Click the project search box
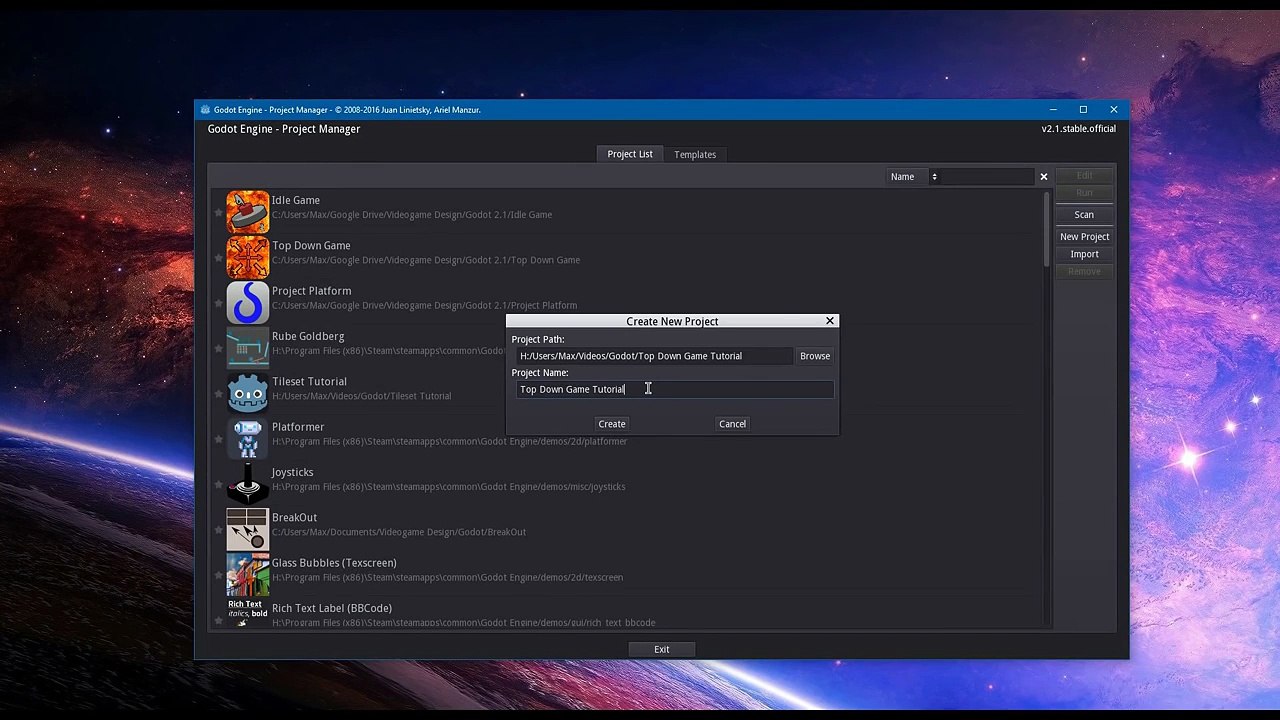 point(990,177)
